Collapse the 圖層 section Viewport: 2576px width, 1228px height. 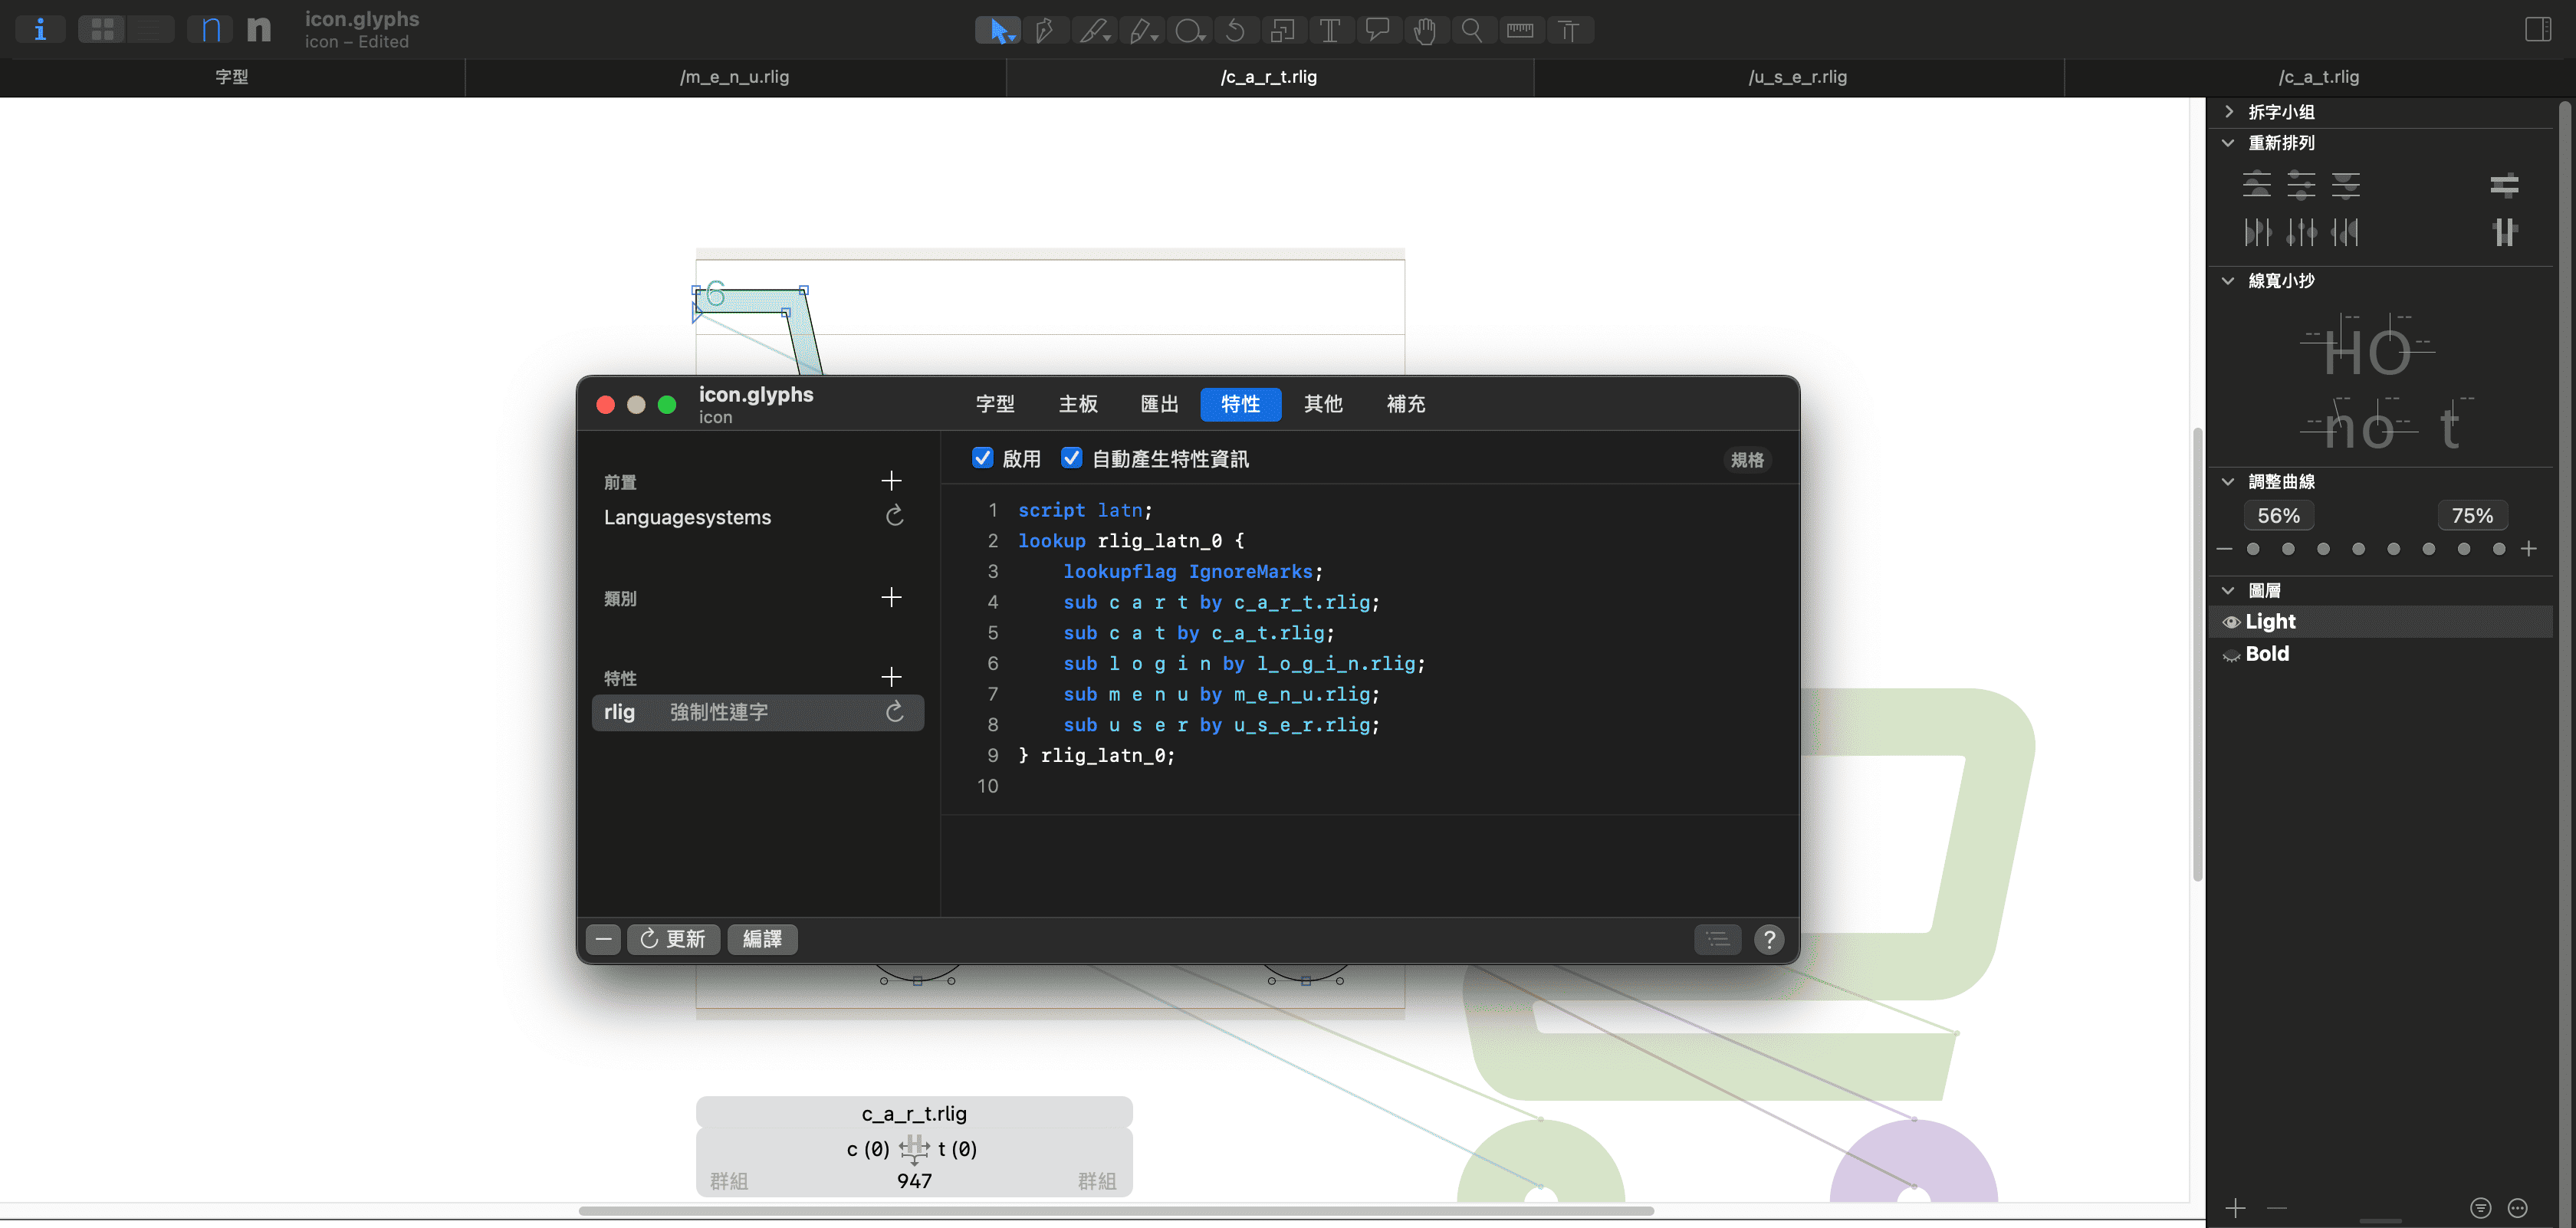tap(2228, 591)
